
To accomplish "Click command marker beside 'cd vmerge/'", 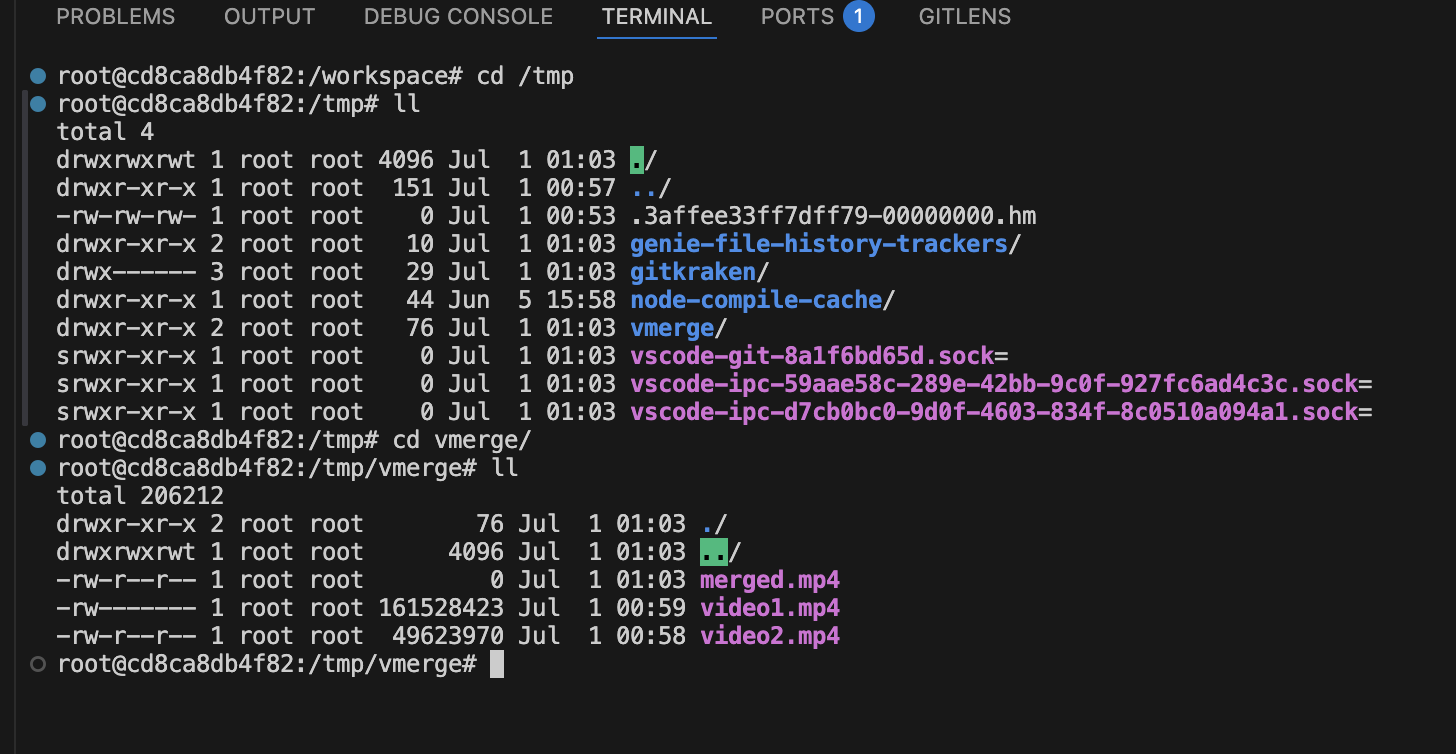I will 38,440.
